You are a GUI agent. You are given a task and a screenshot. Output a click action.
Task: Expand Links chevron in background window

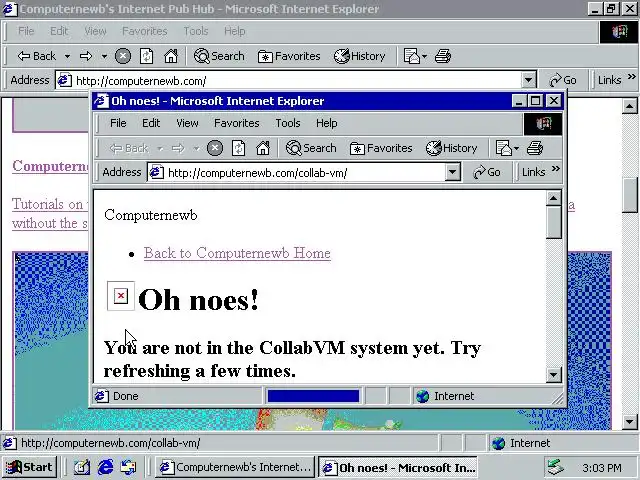coord(631,76)
